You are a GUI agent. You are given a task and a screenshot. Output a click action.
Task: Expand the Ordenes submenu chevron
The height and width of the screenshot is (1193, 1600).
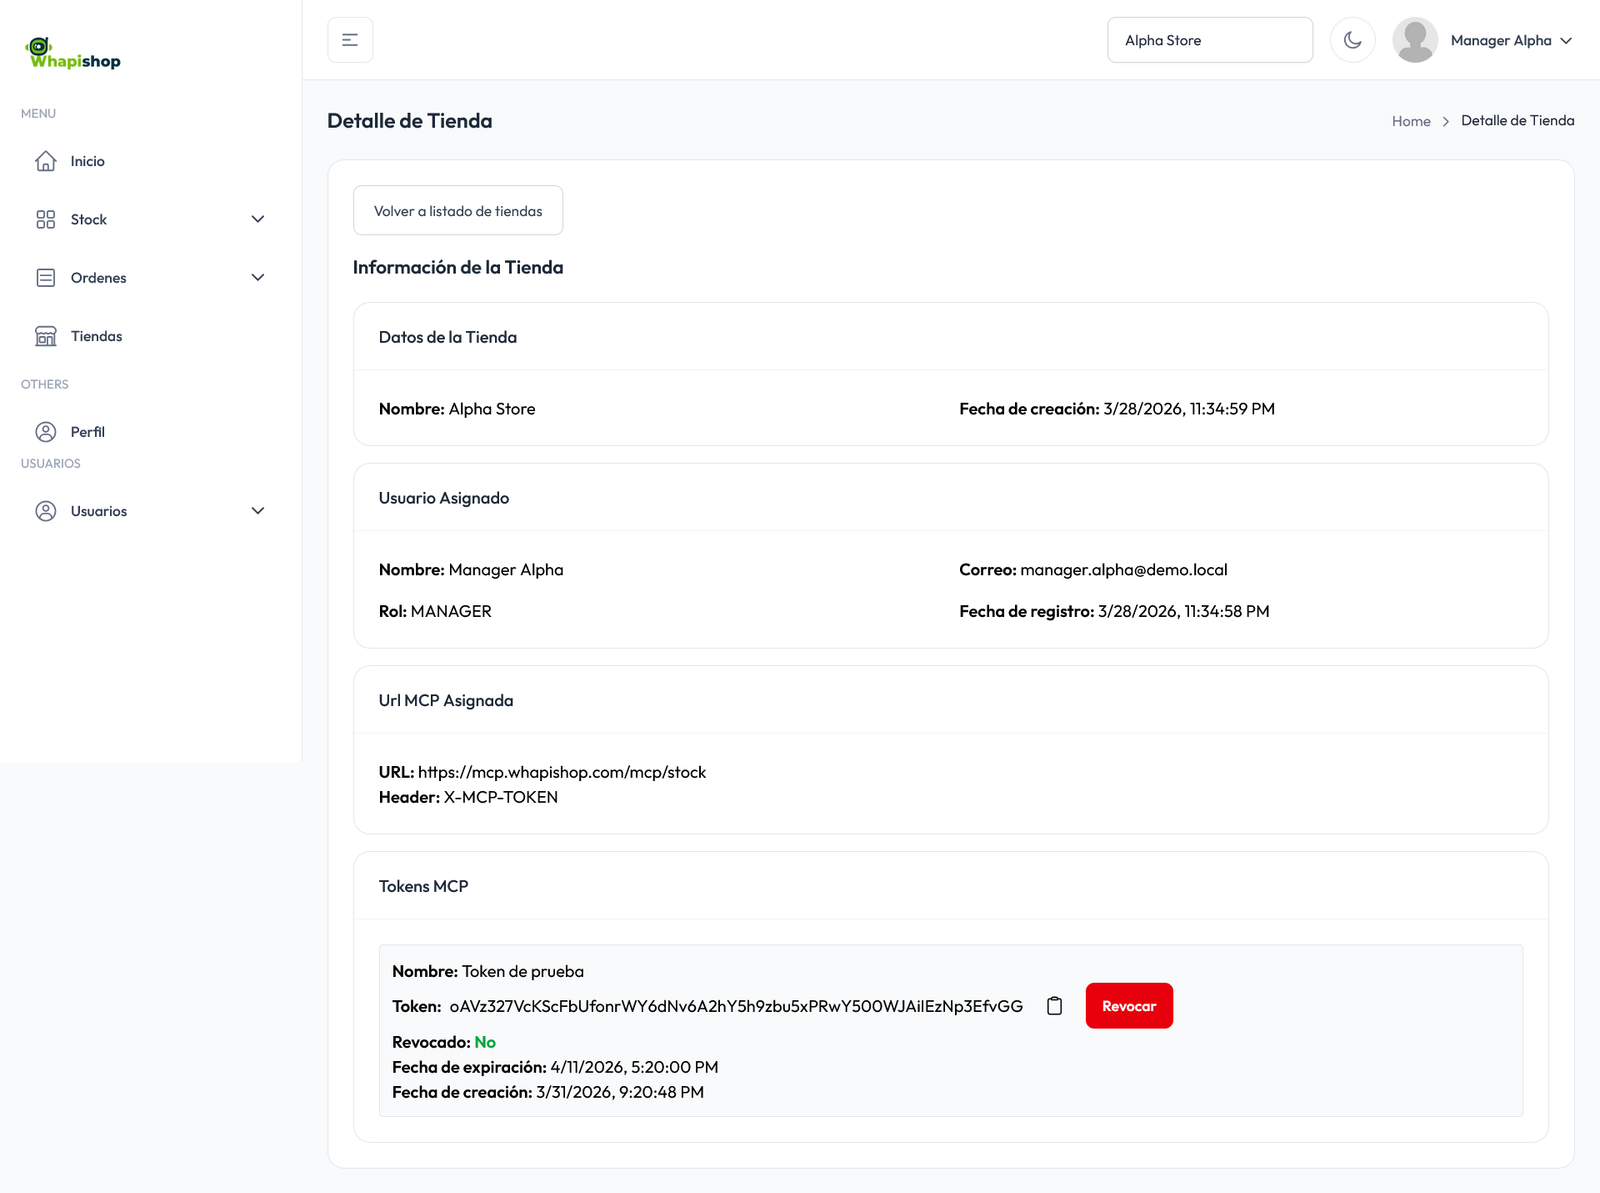258,278
